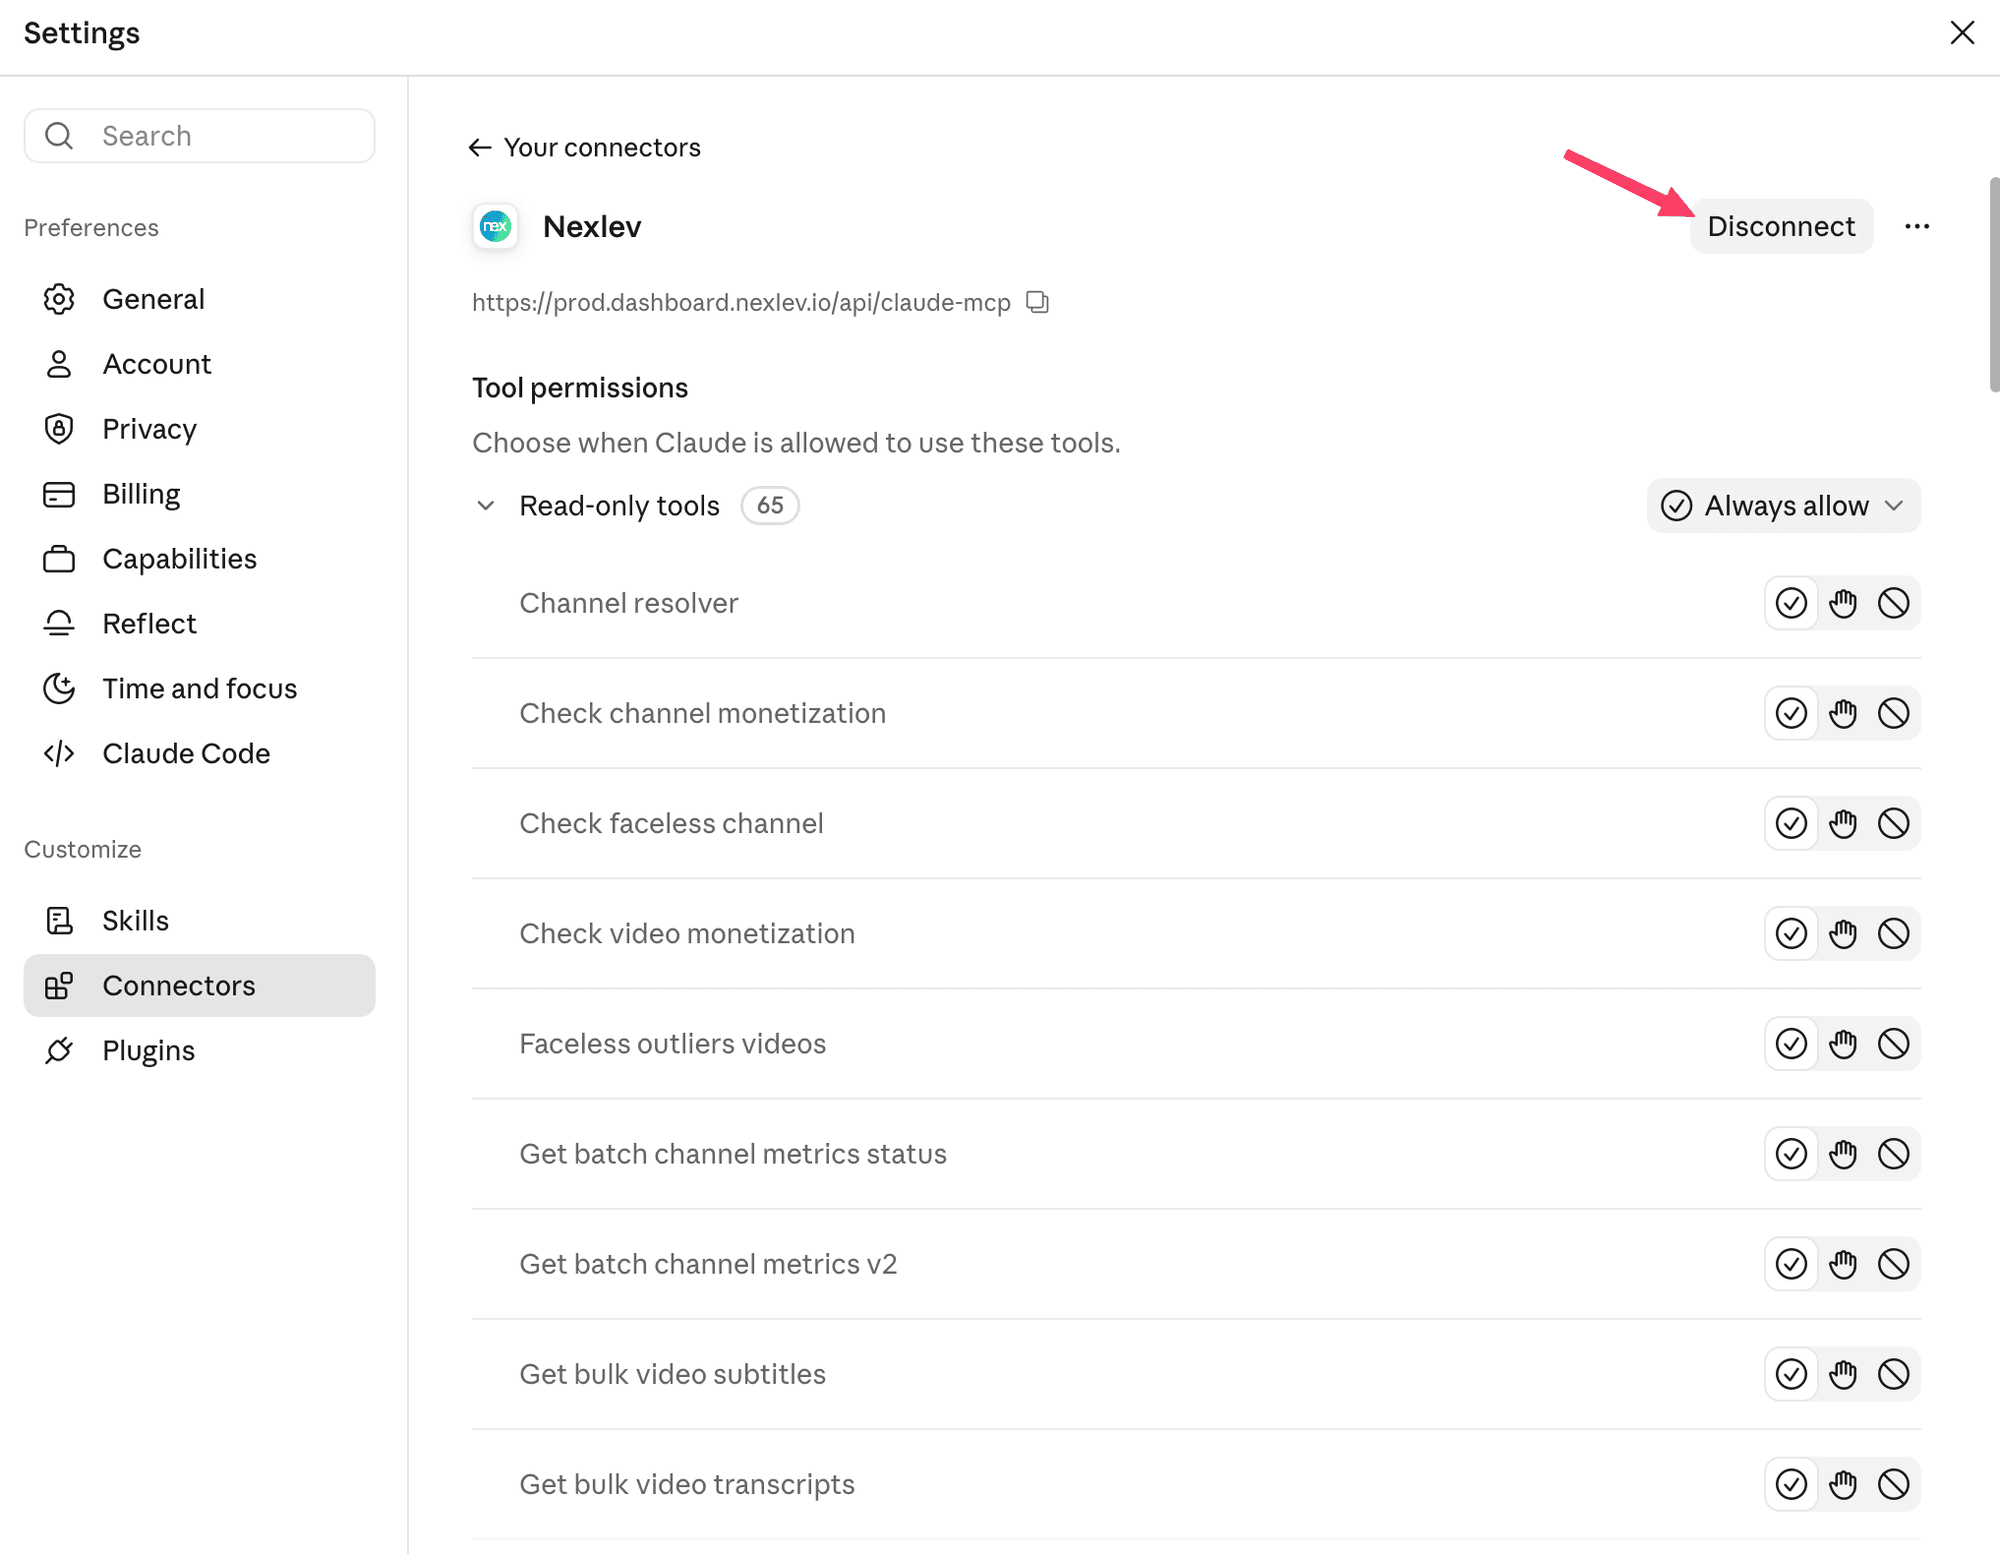Open the Account settings page
2000x1554 pixels.
click(x=199, y=364)
